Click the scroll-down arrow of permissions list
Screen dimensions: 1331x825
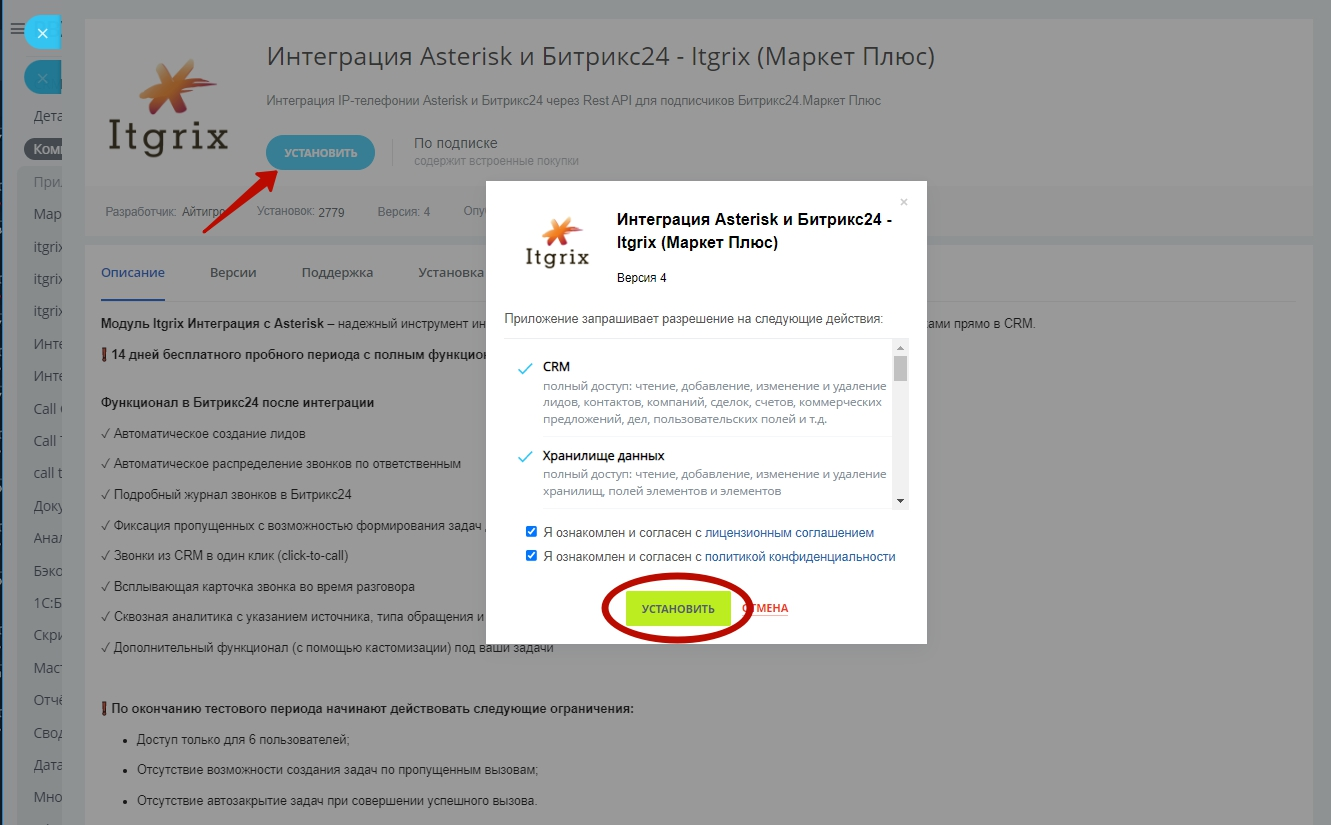(x=900, y=500)
